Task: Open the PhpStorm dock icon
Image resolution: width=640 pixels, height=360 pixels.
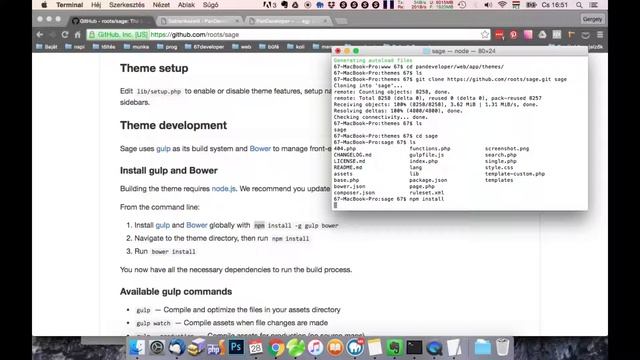Action: pyautogui.click(x=216, y=347)
